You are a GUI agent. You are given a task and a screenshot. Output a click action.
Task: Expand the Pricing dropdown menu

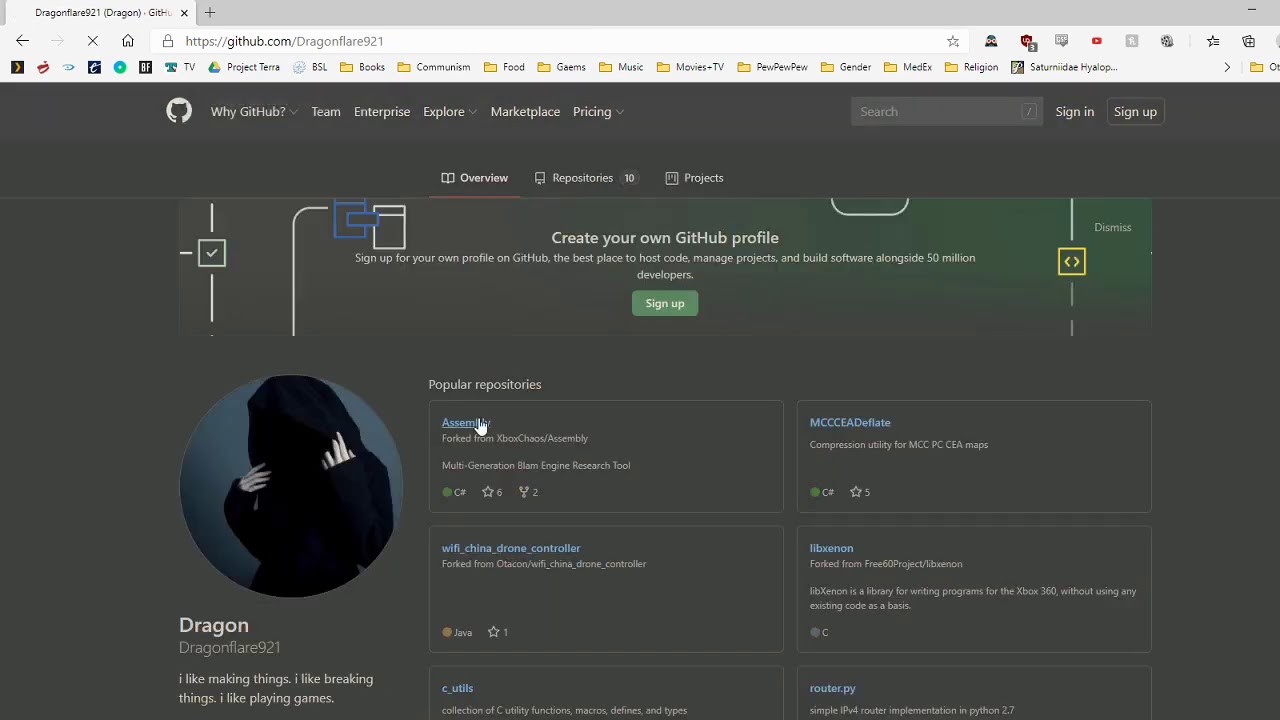pyautogui.click(x=598, y=111)
